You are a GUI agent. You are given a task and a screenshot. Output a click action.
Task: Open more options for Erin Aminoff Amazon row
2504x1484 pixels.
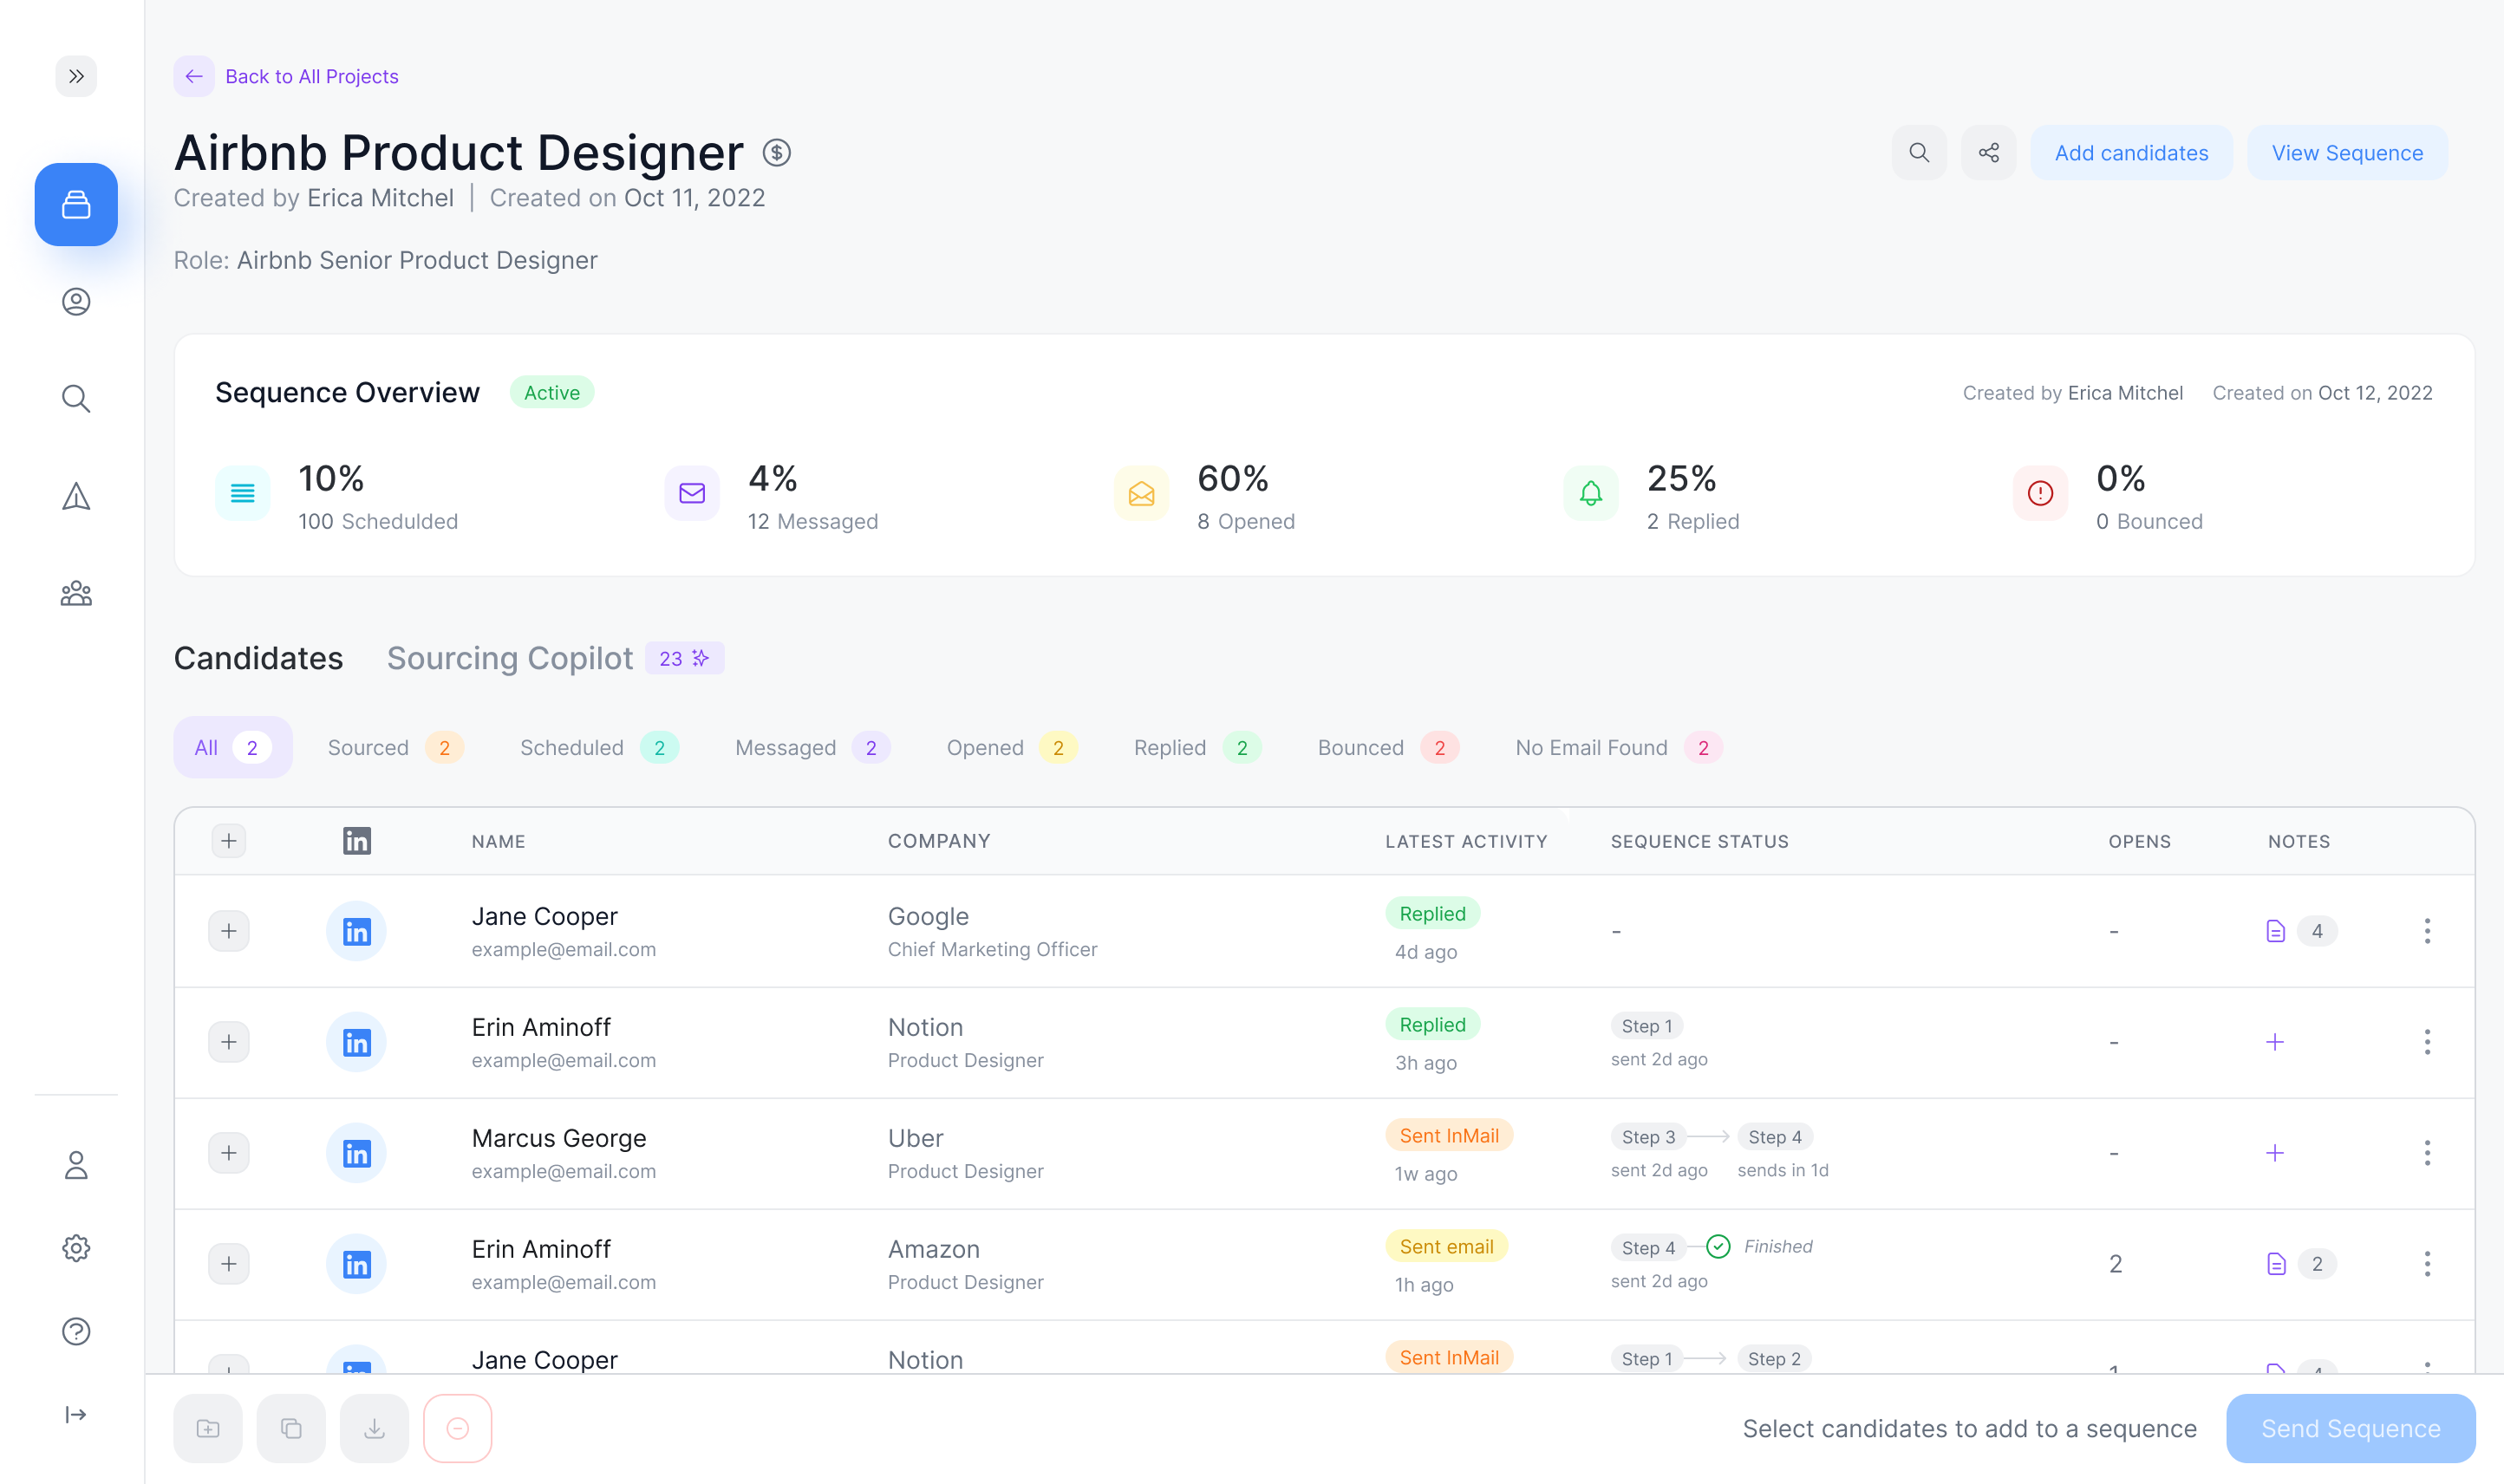click(2427, 1264)
